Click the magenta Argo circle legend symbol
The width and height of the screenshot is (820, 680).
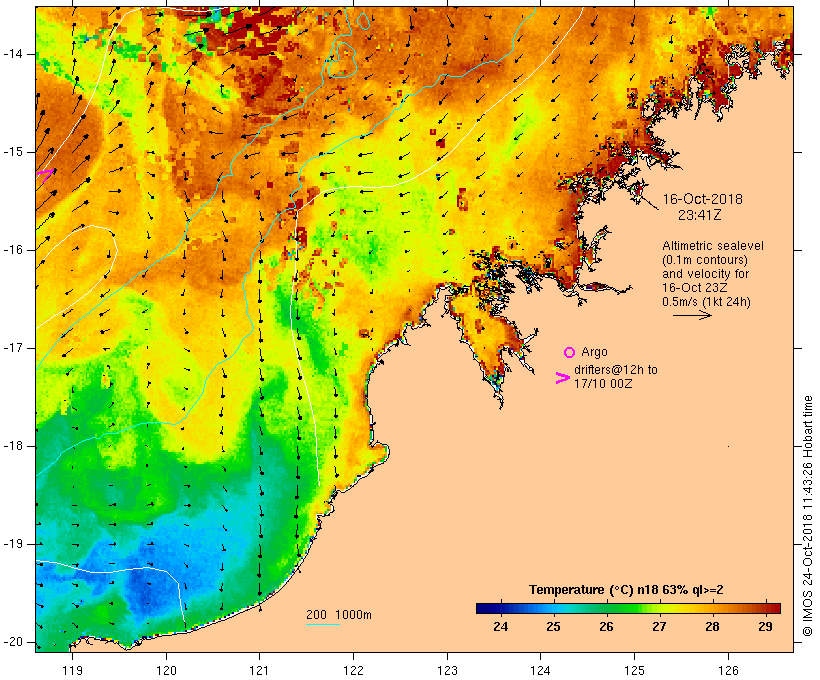569,353
